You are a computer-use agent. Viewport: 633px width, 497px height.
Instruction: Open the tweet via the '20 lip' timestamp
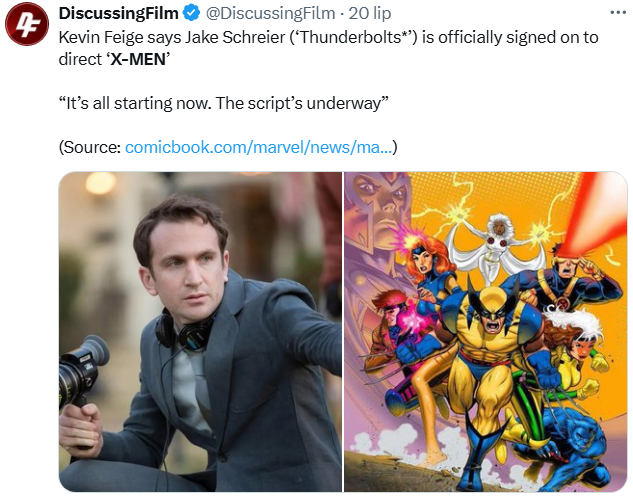[369, 13]
